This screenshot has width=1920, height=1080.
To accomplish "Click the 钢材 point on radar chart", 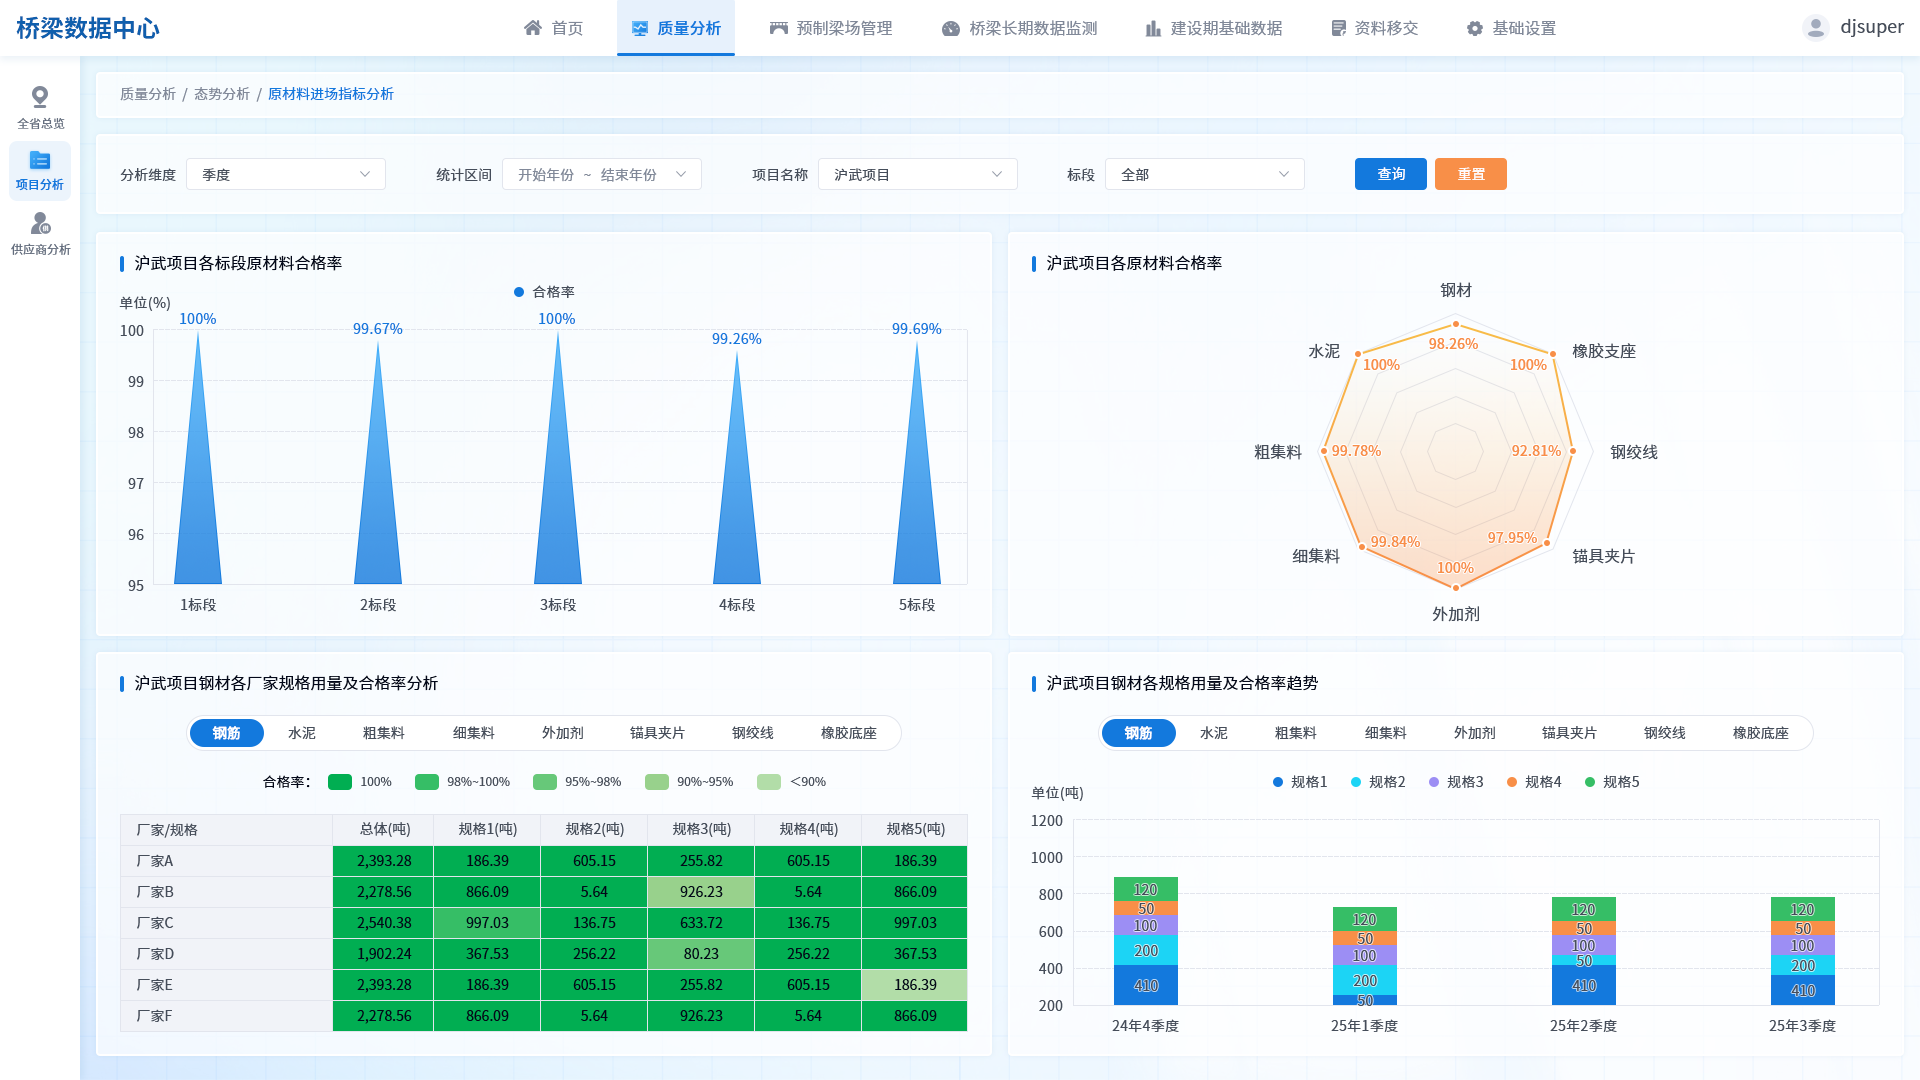I will coord(1456,324).
